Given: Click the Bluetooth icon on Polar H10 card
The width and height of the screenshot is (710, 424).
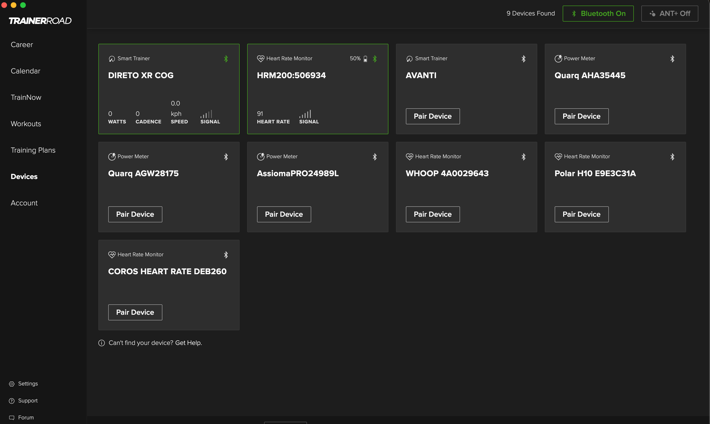Looking at the screenshot, I should [x=672, y=157].
